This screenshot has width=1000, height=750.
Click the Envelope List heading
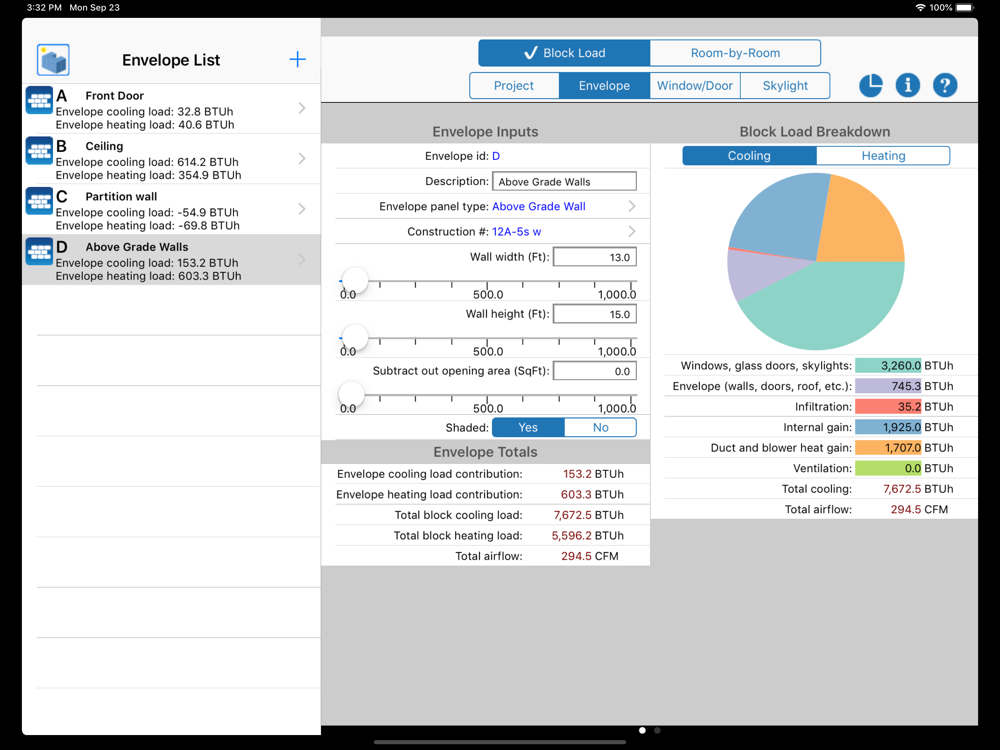pyautogui.click(x=171, y=60)
